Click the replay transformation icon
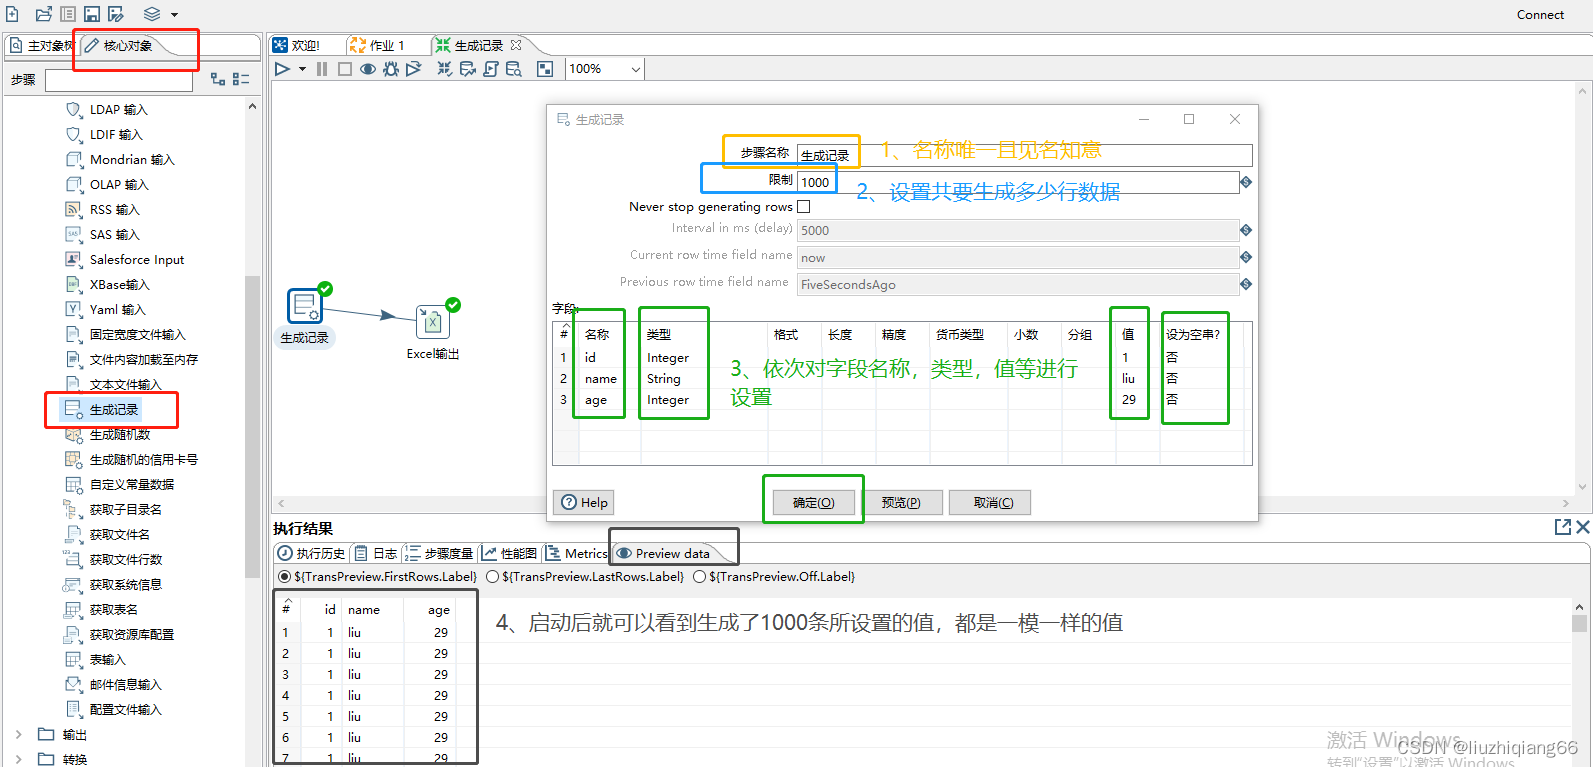 (x=413, y=69)
